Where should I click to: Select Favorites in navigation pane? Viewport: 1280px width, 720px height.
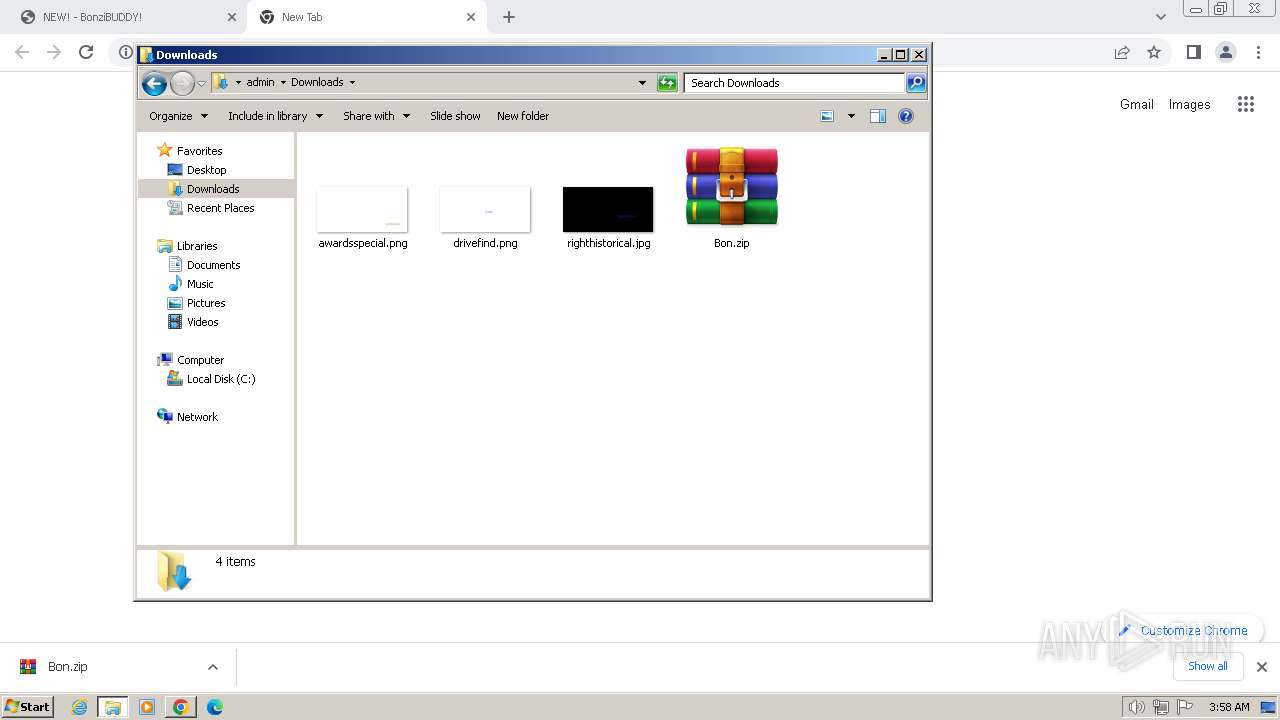pos(199,151)
